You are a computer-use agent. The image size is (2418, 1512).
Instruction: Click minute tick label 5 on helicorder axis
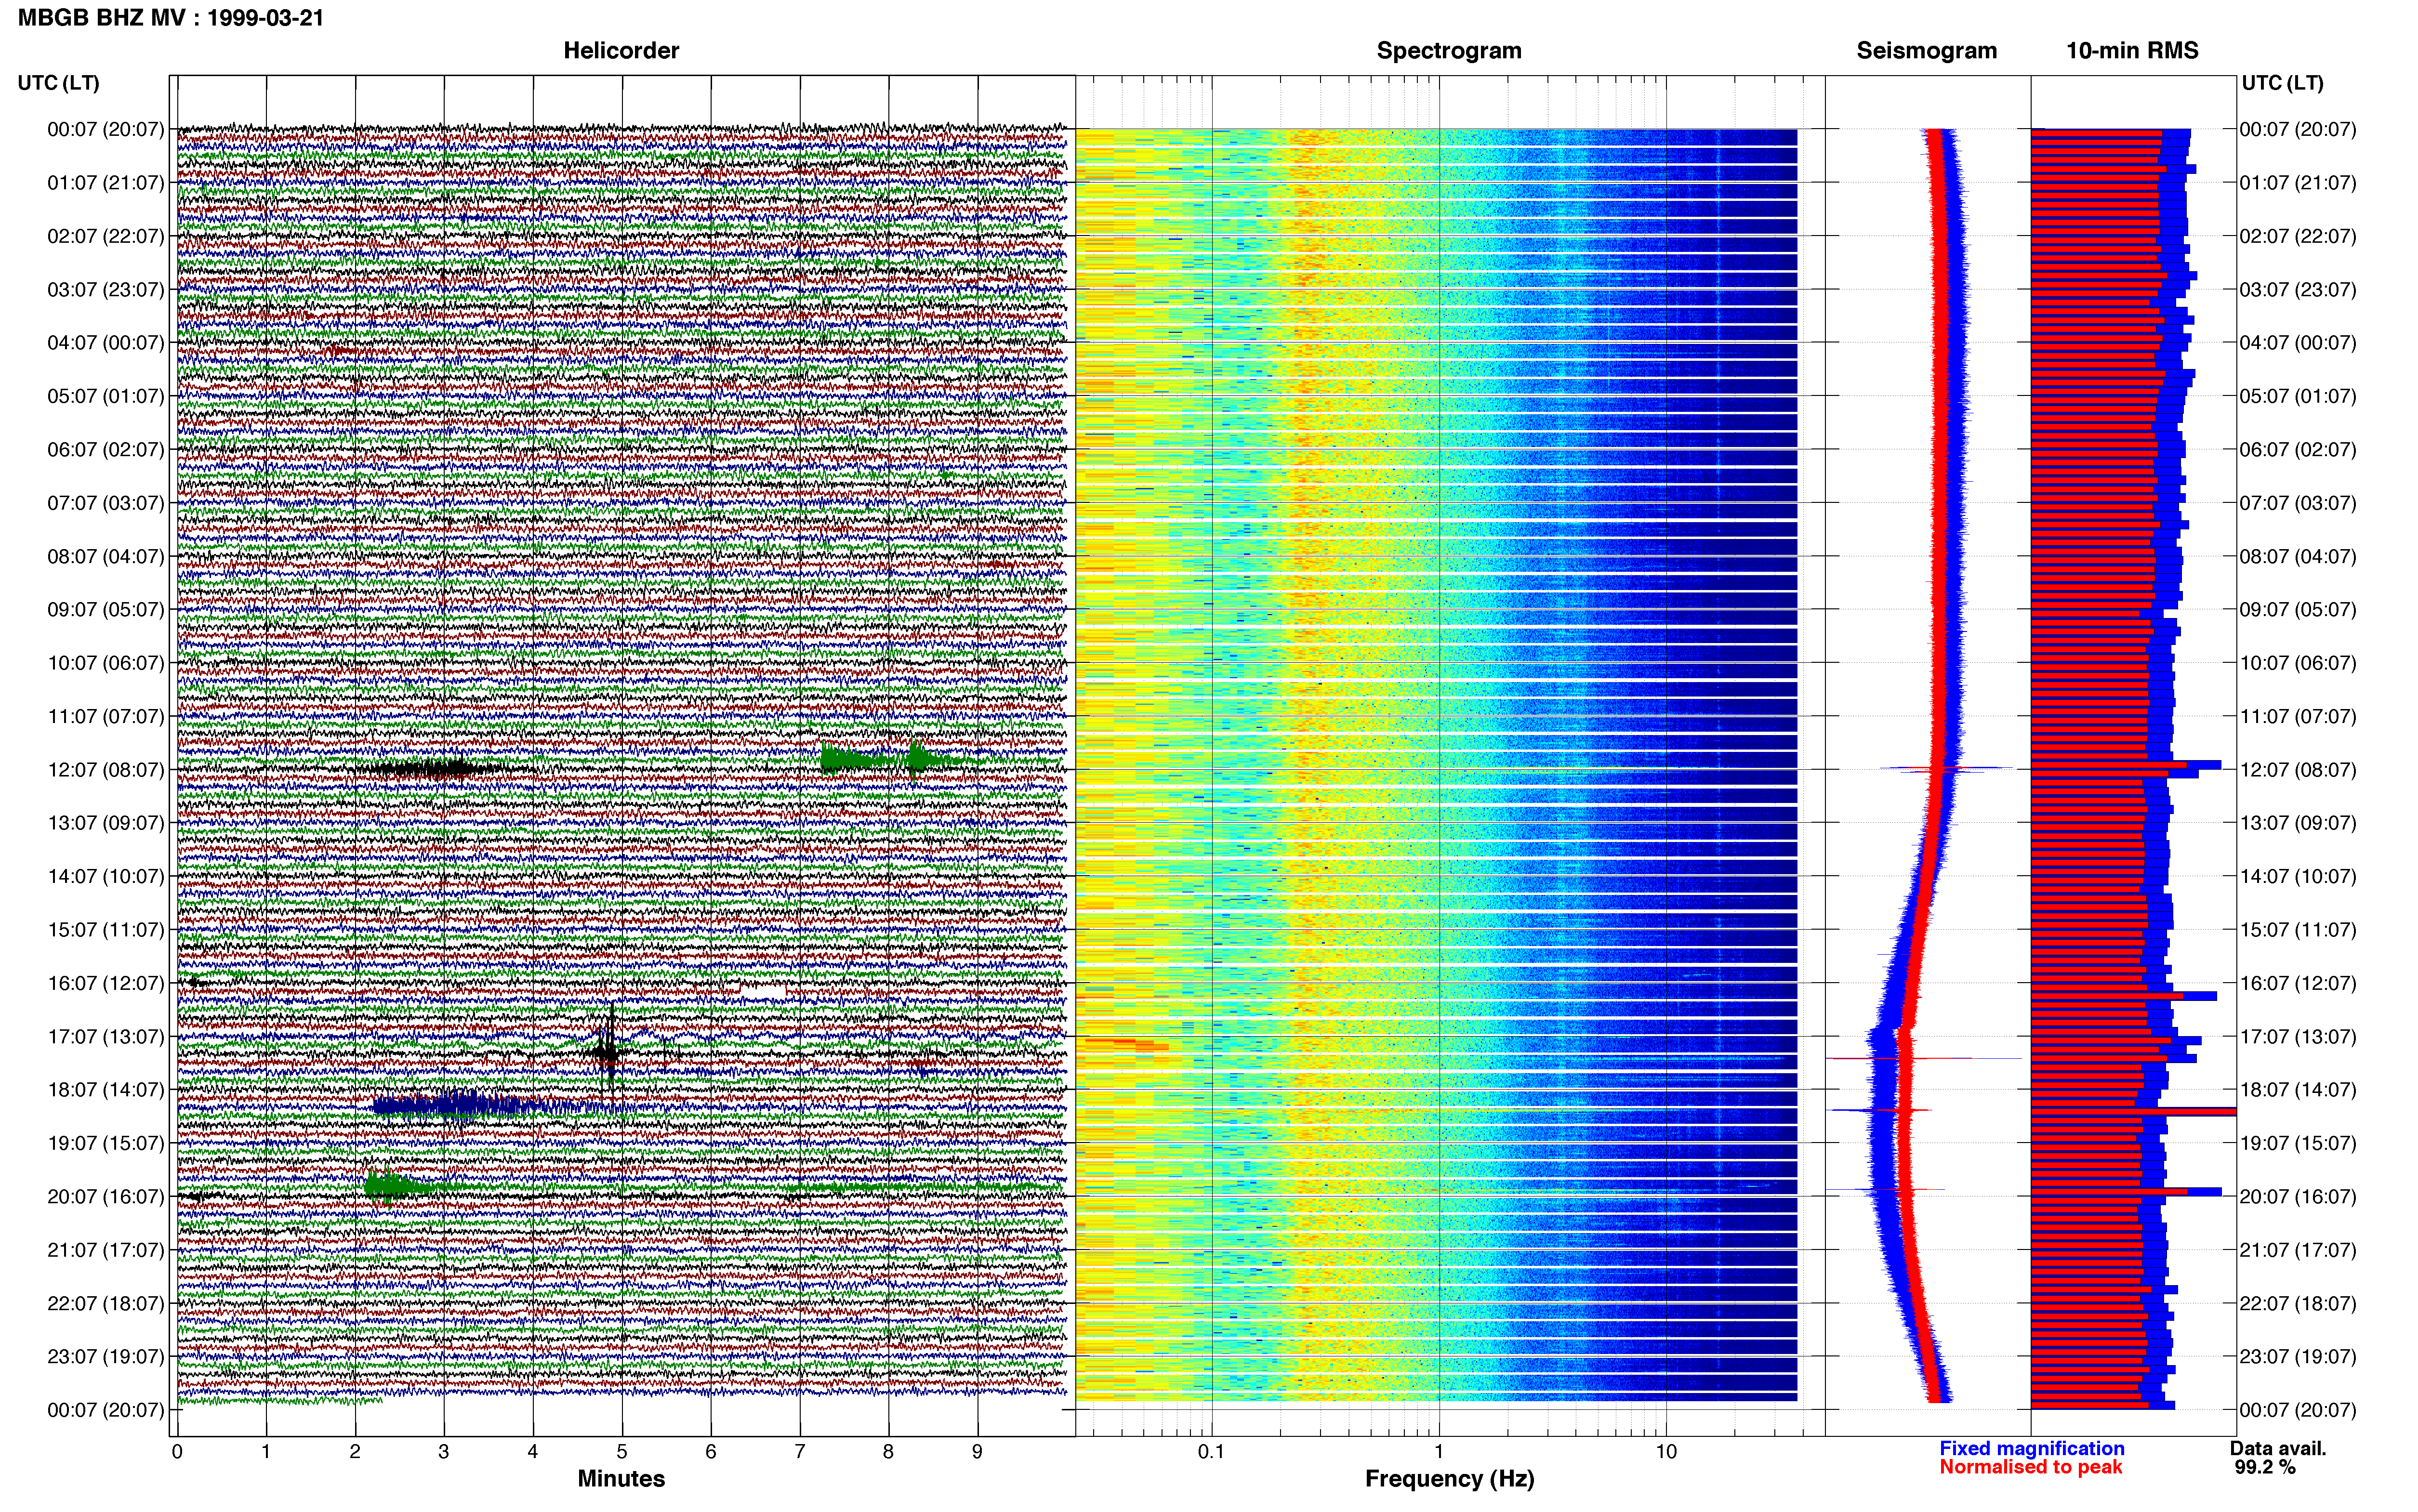tap(622, 1451)
